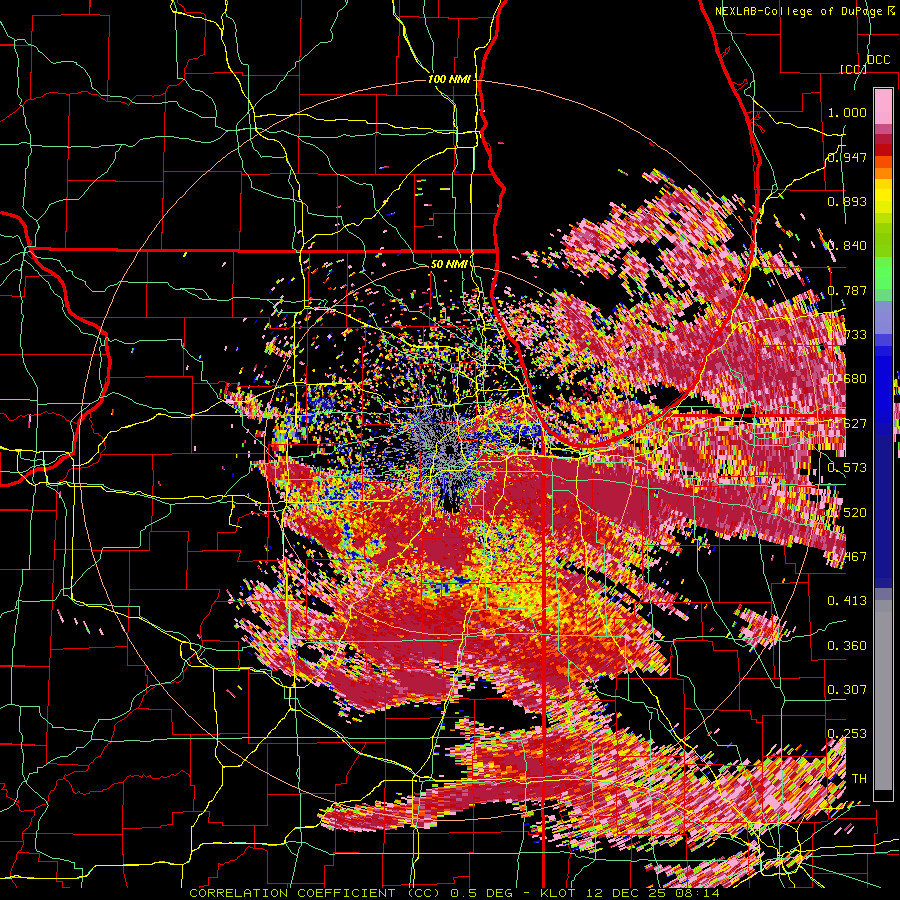The width and height of the screenshot is (900, 900).
Task: Click the 0.573 scale value
Action: [x=847, y=468]
